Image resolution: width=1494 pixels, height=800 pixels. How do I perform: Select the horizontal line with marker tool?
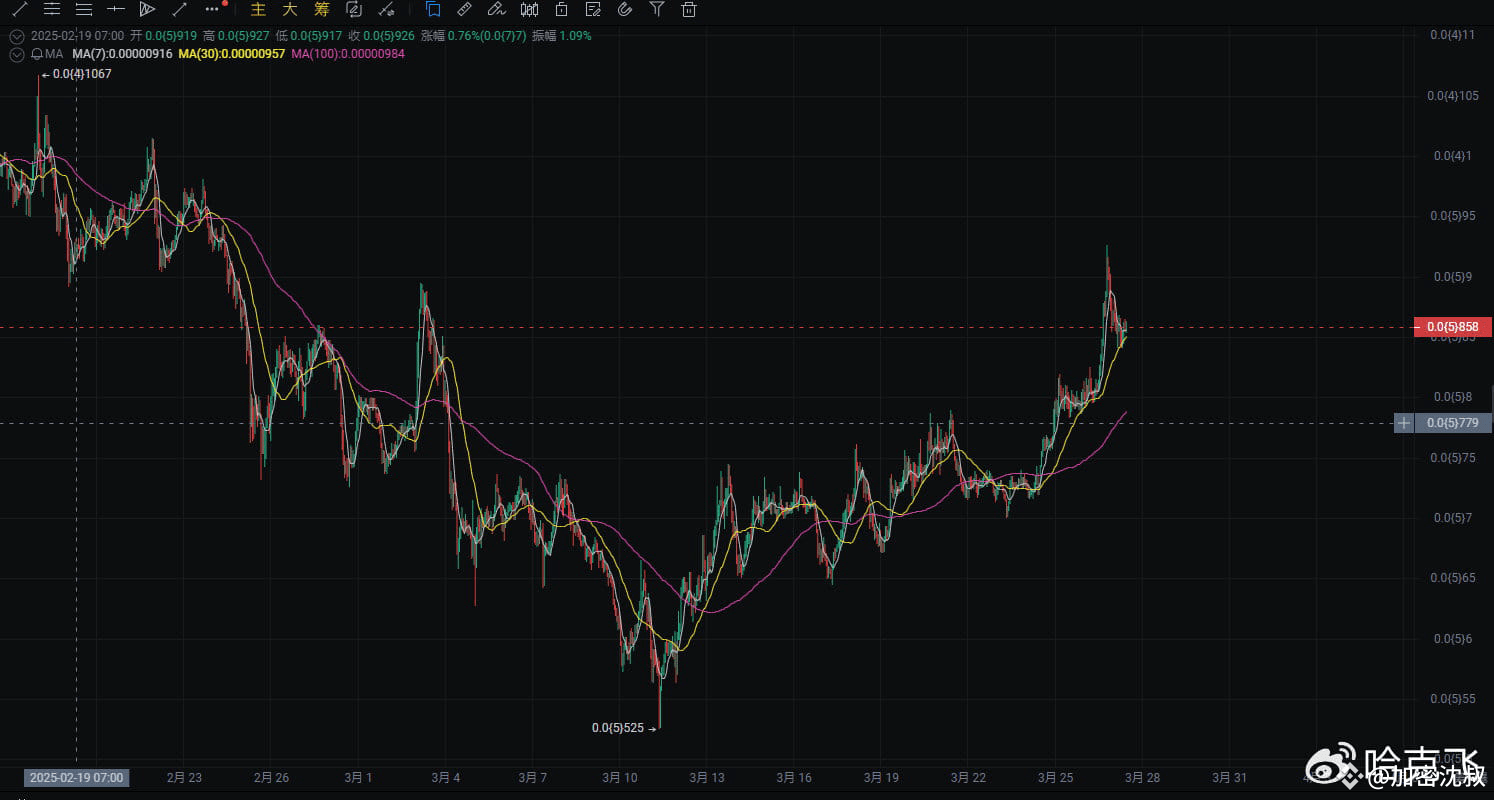[116, 9]
